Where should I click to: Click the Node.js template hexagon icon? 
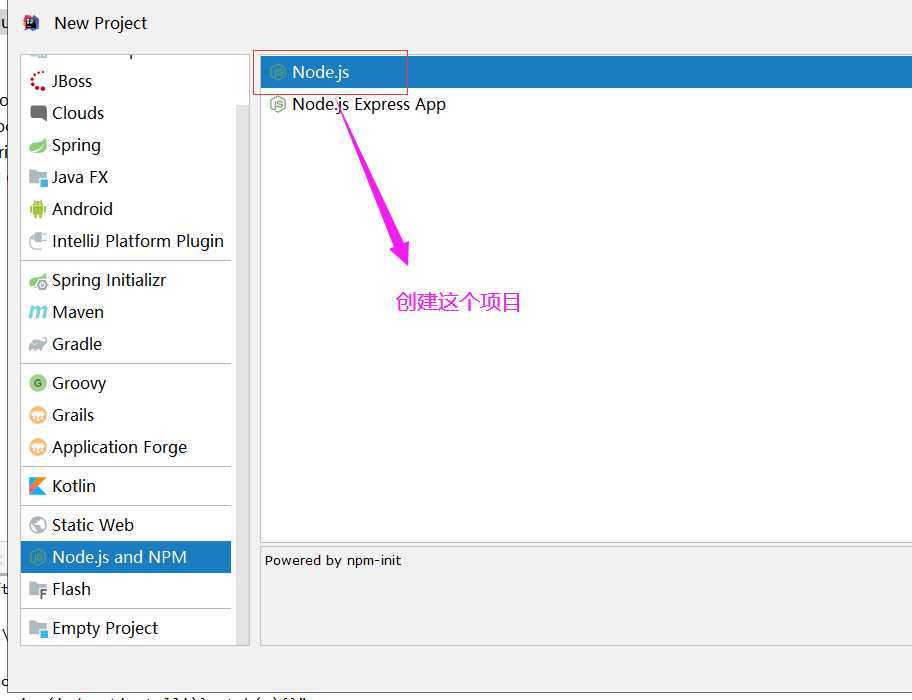point(277,72)
